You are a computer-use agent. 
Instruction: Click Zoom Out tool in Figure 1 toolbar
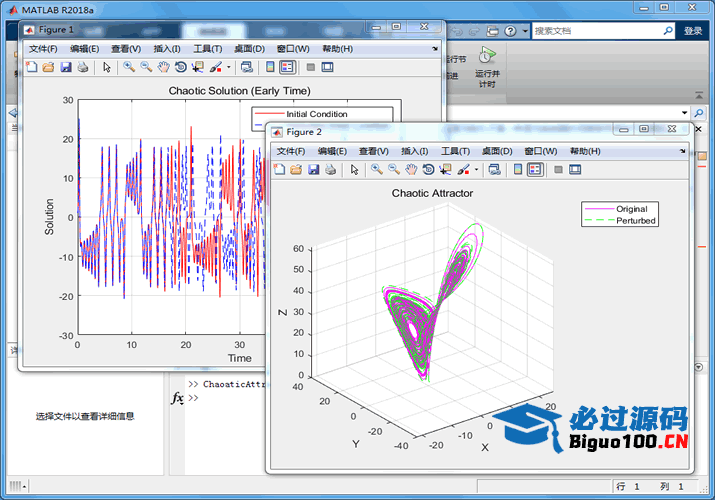146,67
